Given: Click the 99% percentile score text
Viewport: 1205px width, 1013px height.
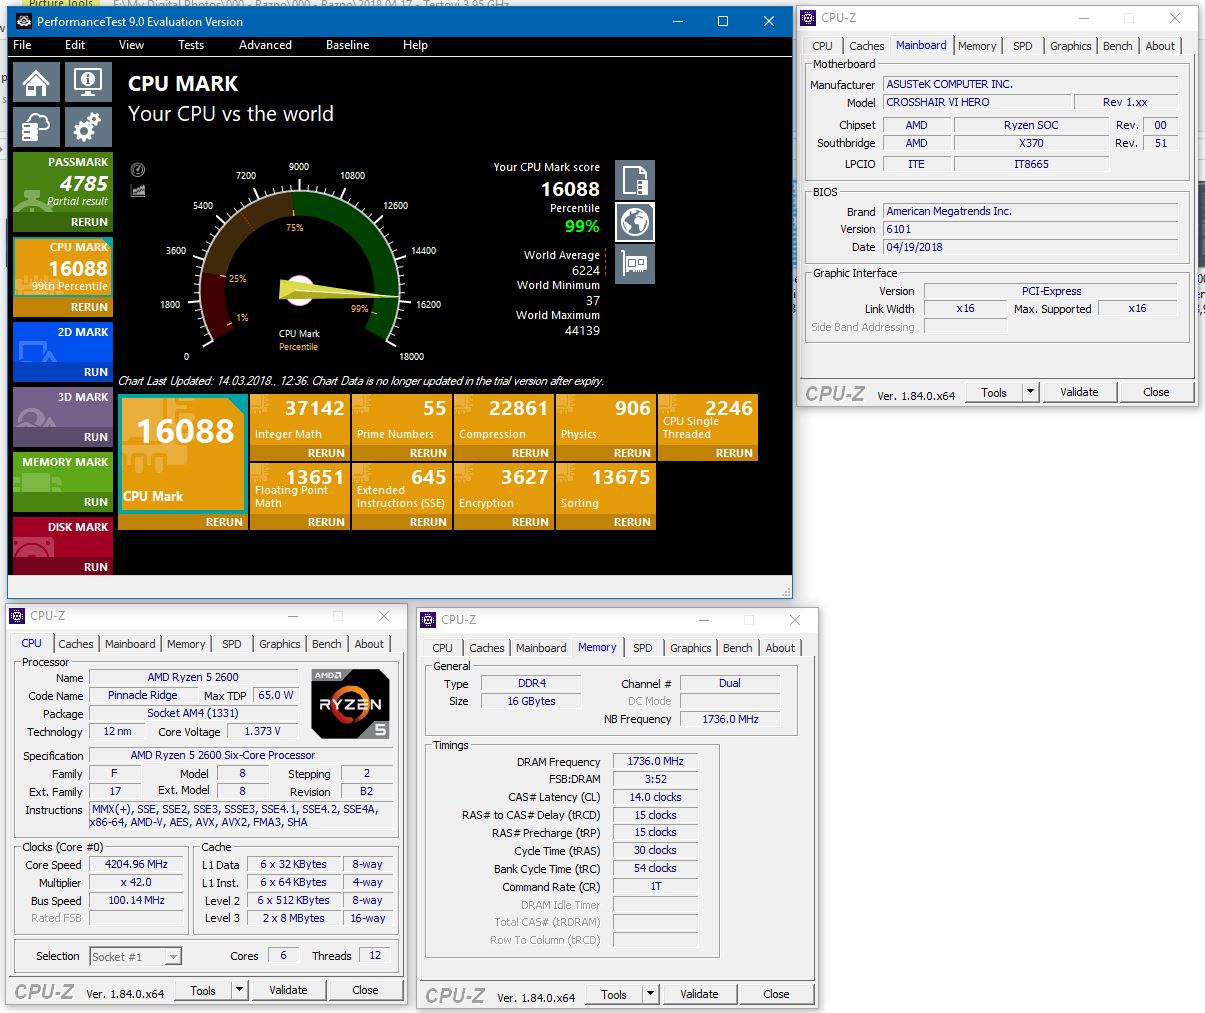Looking at the screenshot, I should pyautogui.click(x=582, y=226).
